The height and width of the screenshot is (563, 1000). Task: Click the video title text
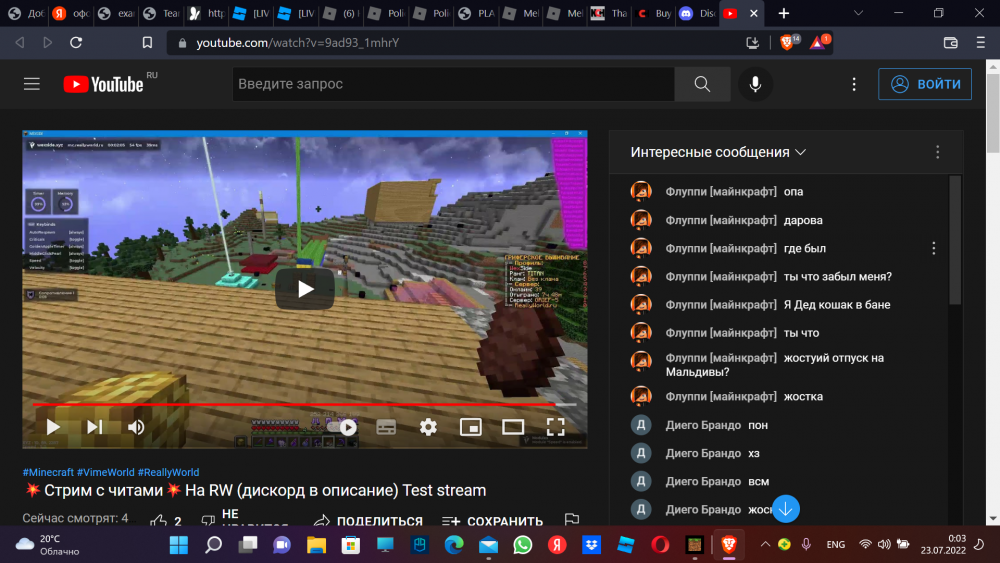255,490
